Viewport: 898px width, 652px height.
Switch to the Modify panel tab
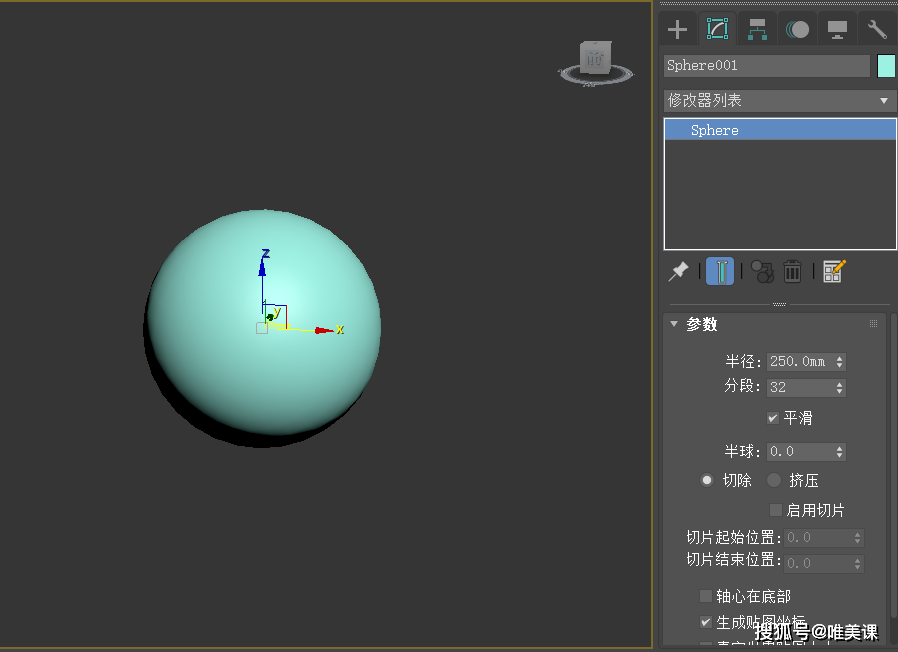(x=717, y=29)
